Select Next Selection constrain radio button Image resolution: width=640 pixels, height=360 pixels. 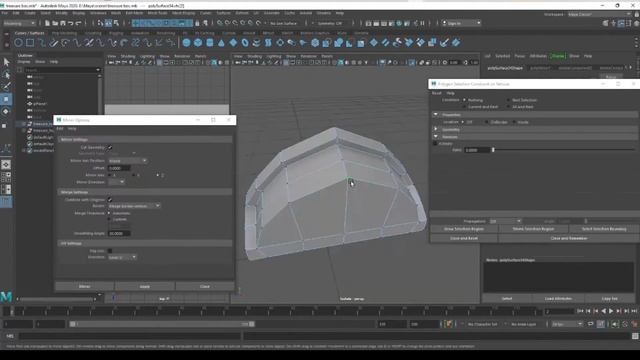pos(508,100)
